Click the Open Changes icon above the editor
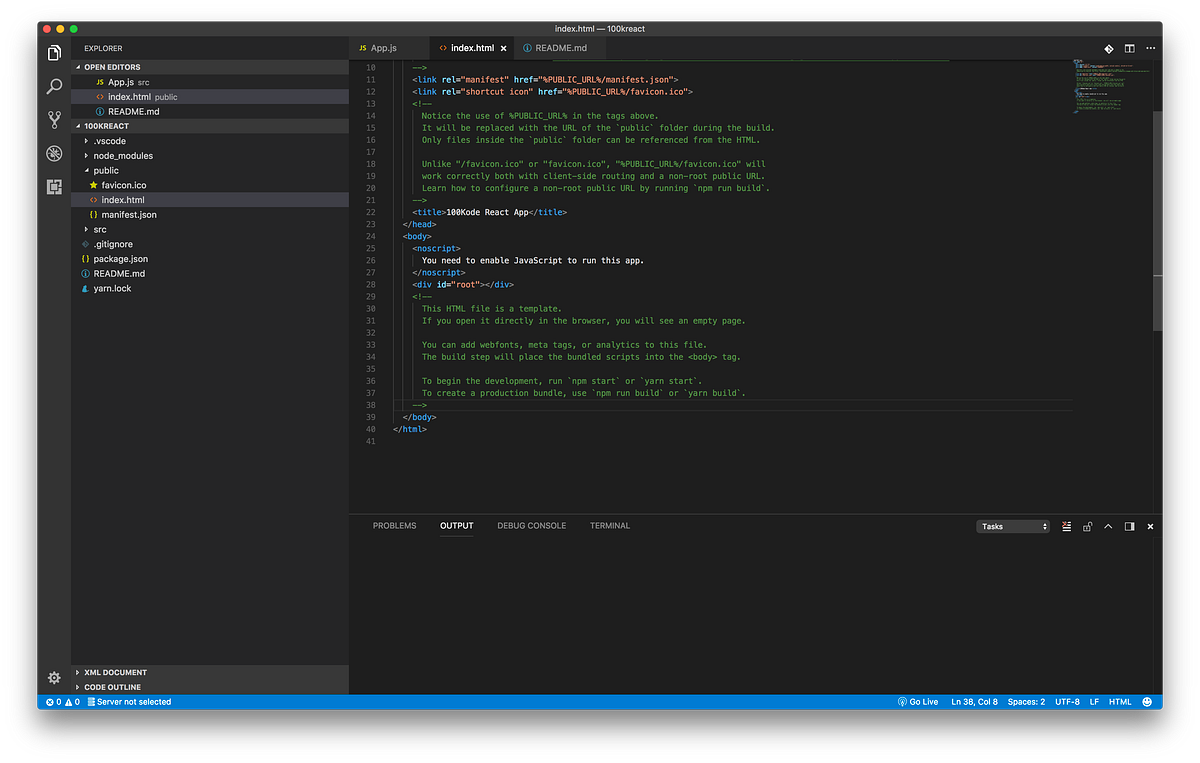Image resolution: width=1200 pixels, height=763 pixels. [1108, 48]
